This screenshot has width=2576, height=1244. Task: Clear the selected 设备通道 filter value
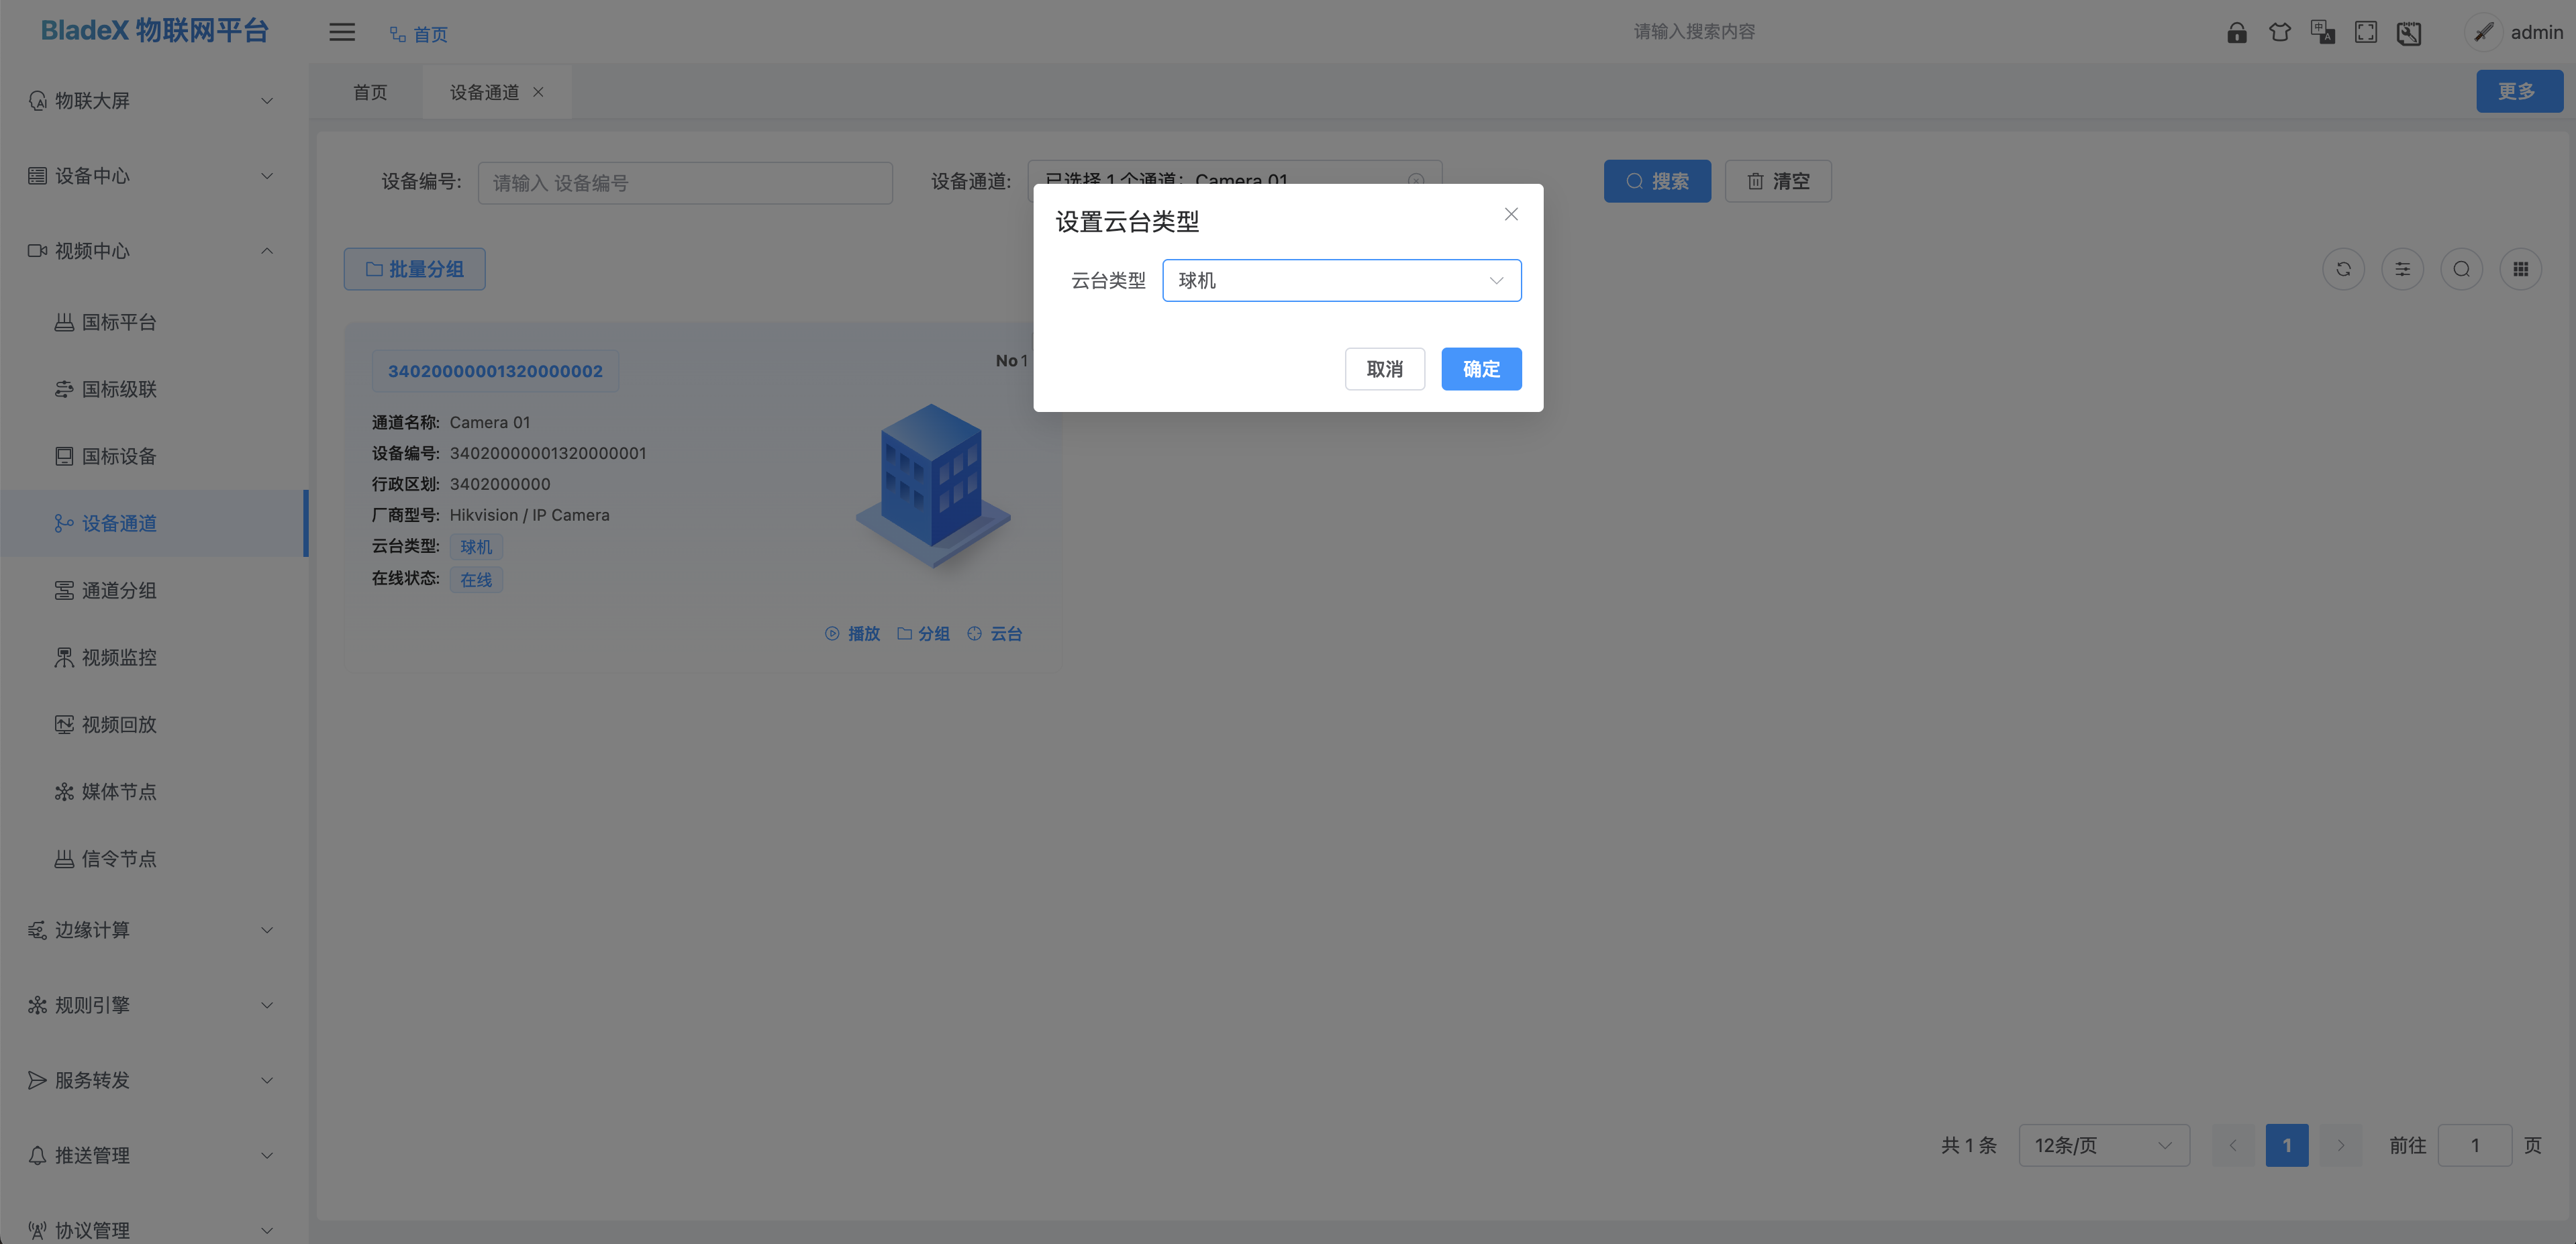point(1416,181)
